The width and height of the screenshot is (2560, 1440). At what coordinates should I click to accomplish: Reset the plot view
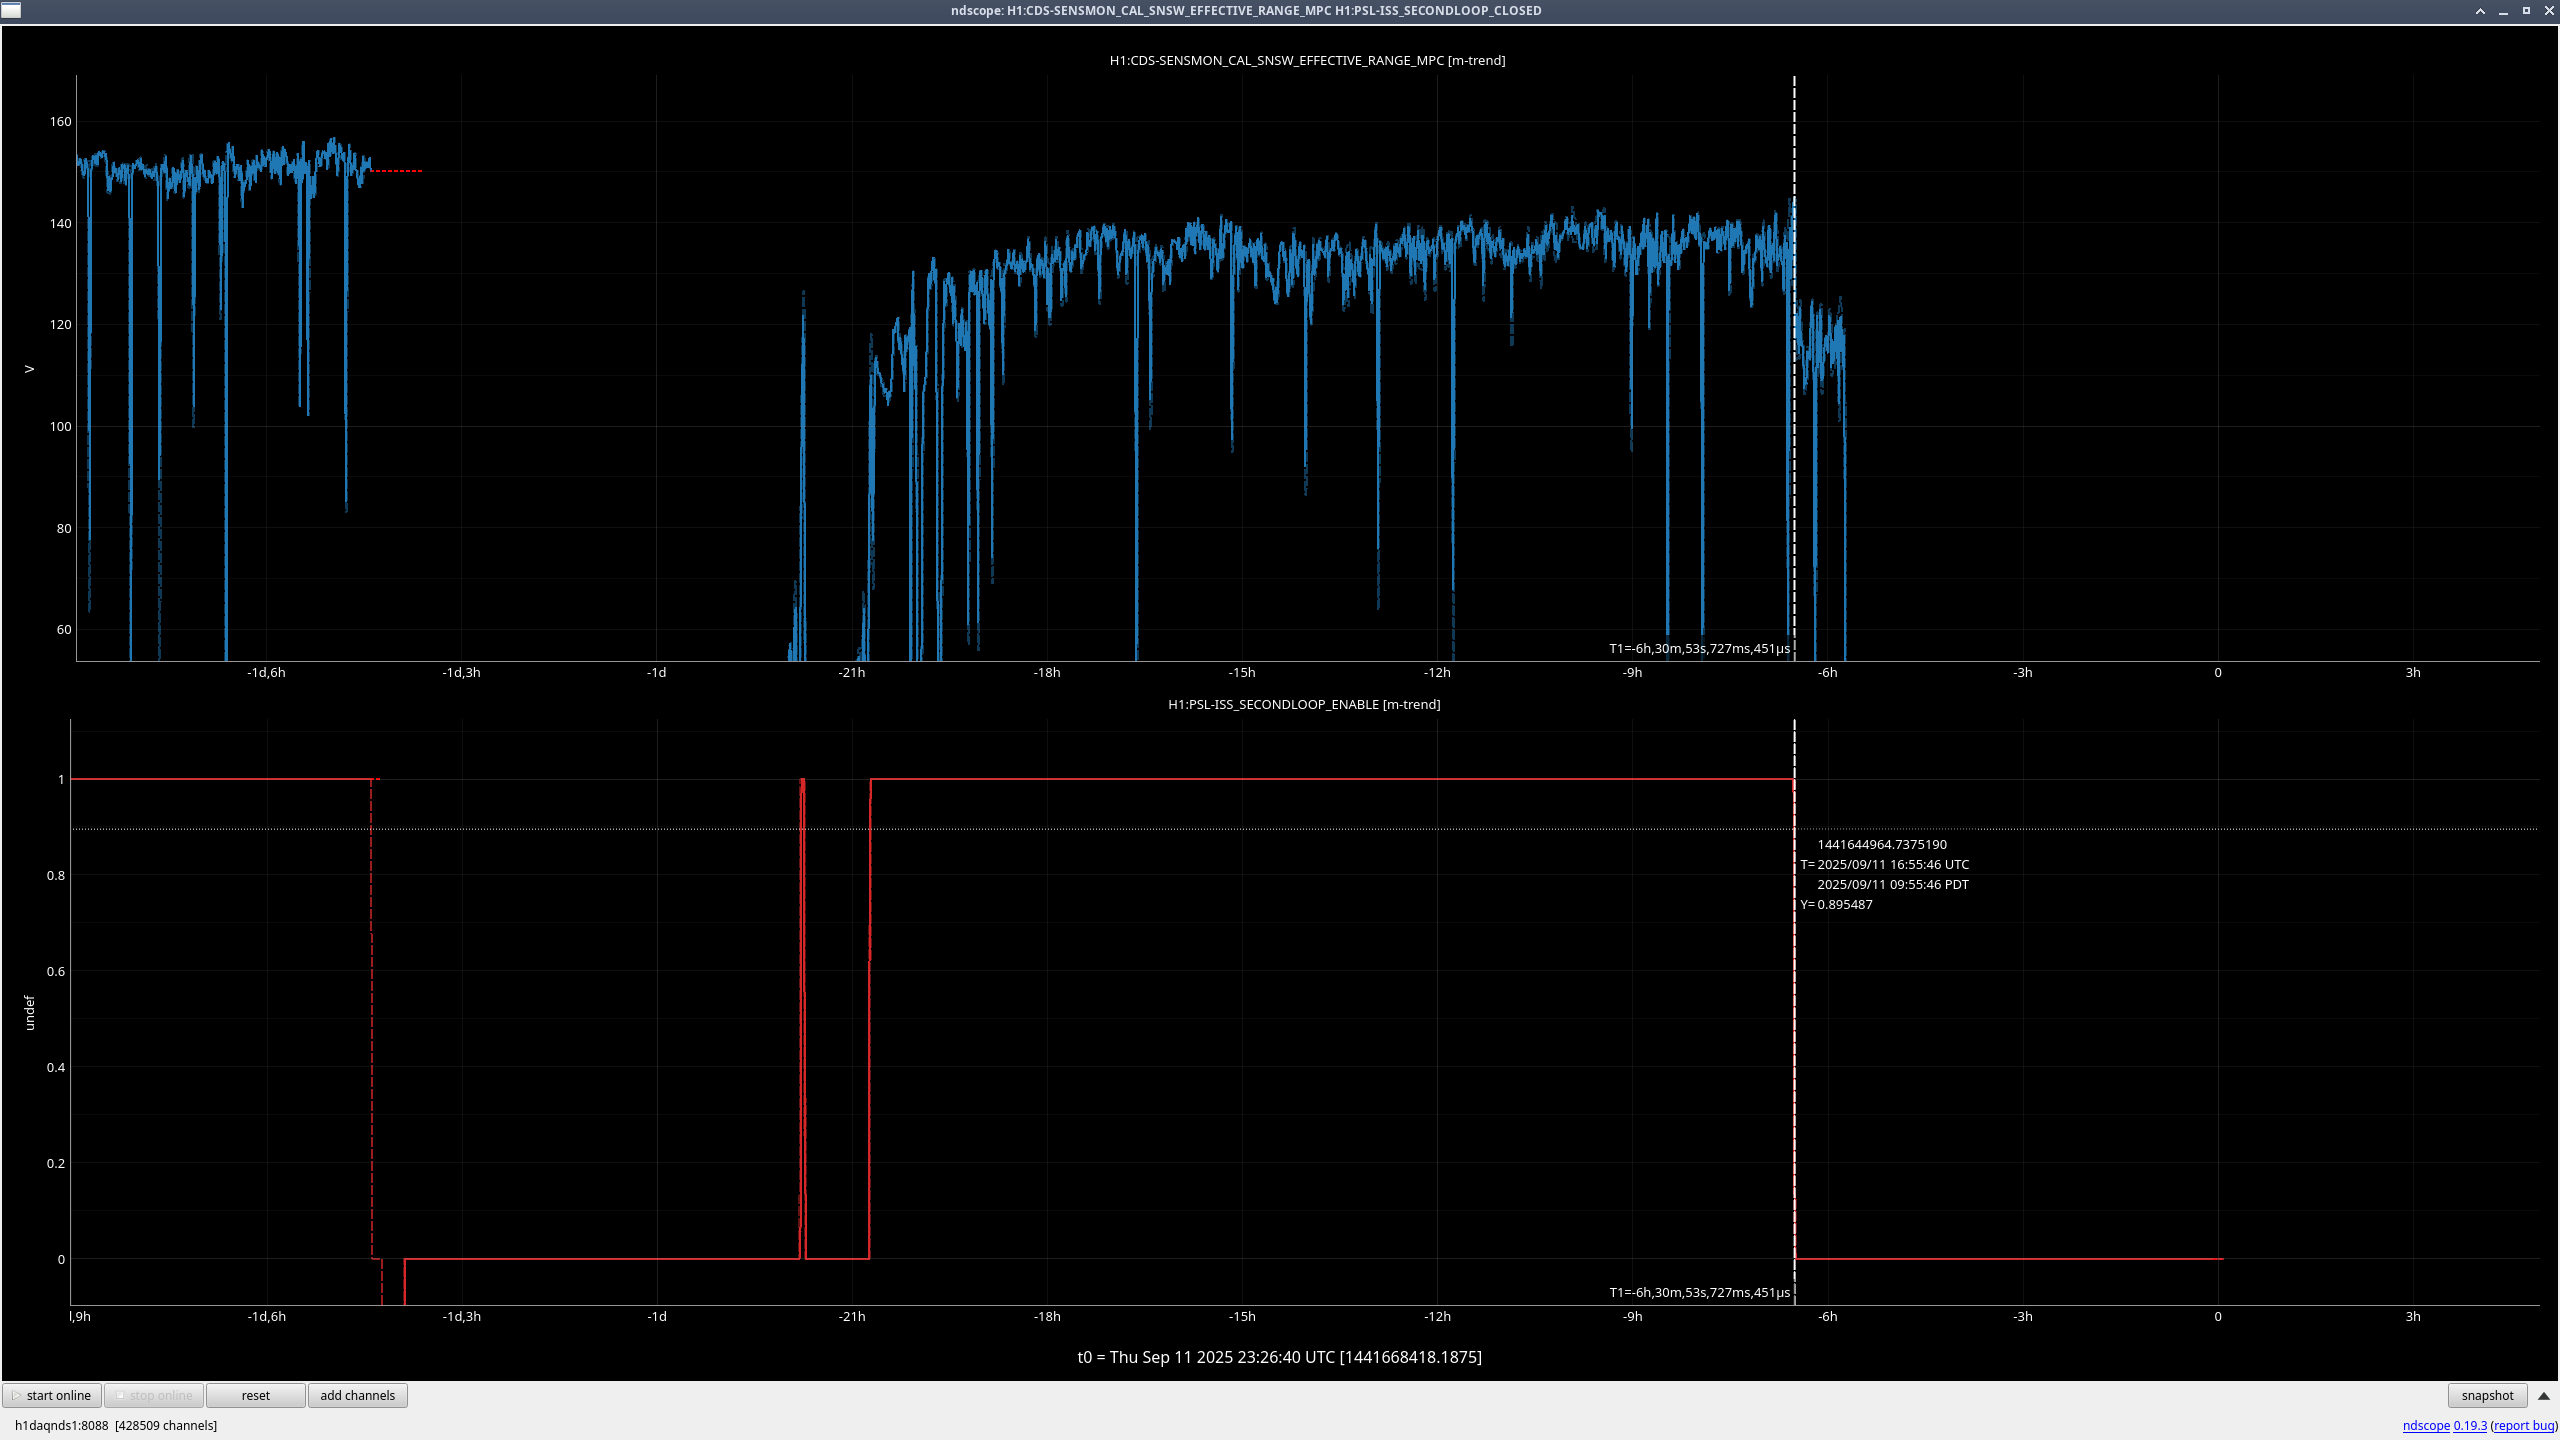(256, 1395)
